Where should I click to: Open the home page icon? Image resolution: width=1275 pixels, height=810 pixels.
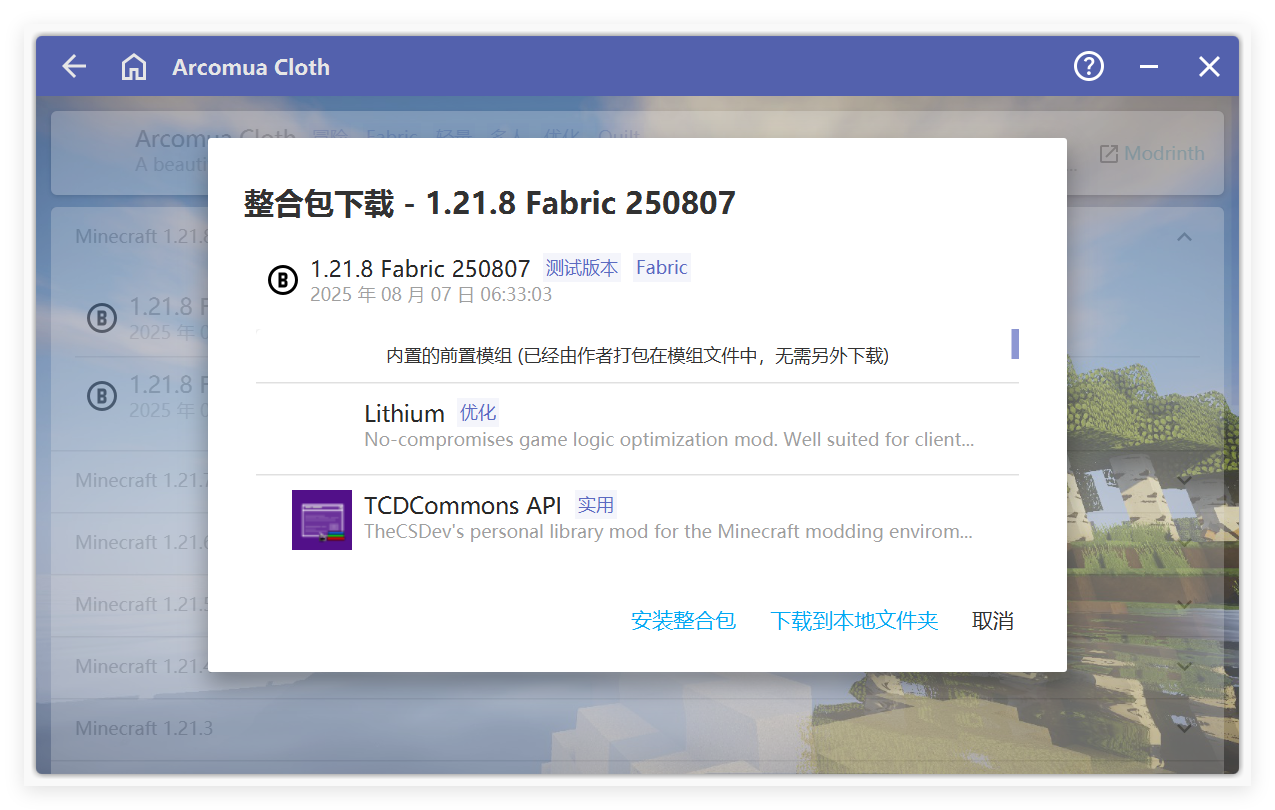[133, 67]
